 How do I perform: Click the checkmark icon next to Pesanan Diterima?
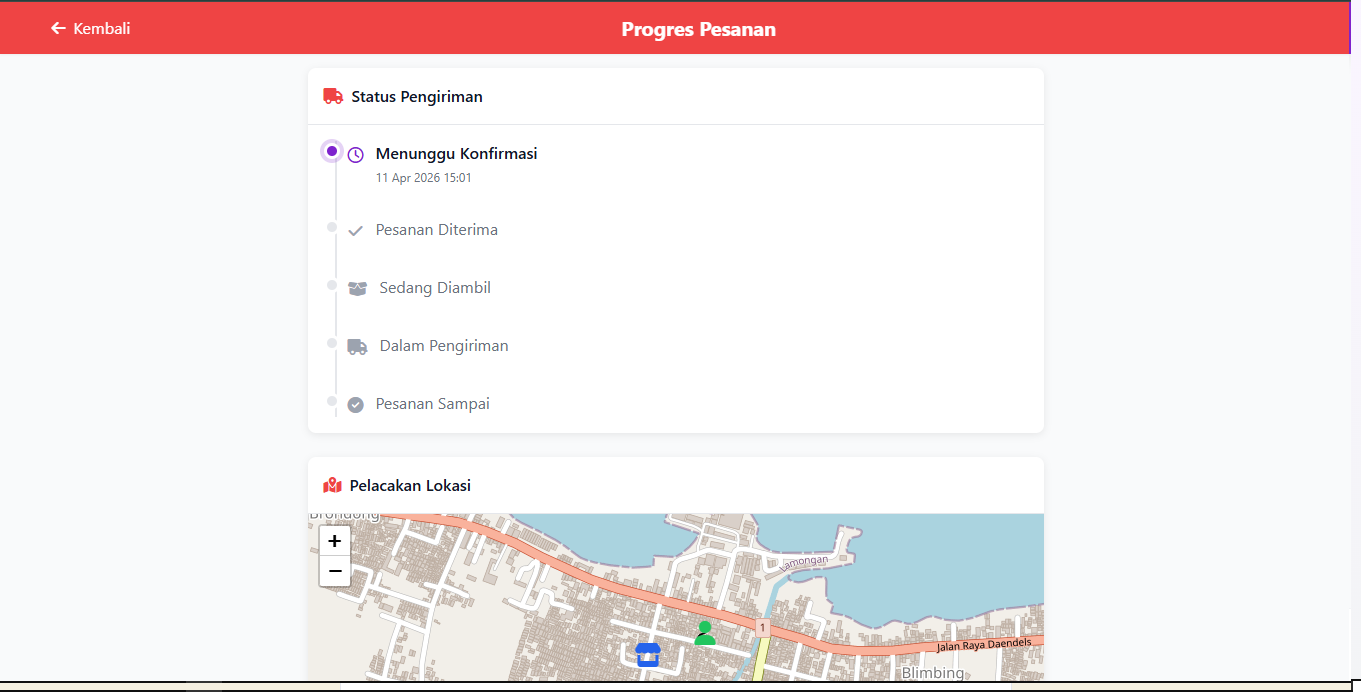[x=355, y=231]
